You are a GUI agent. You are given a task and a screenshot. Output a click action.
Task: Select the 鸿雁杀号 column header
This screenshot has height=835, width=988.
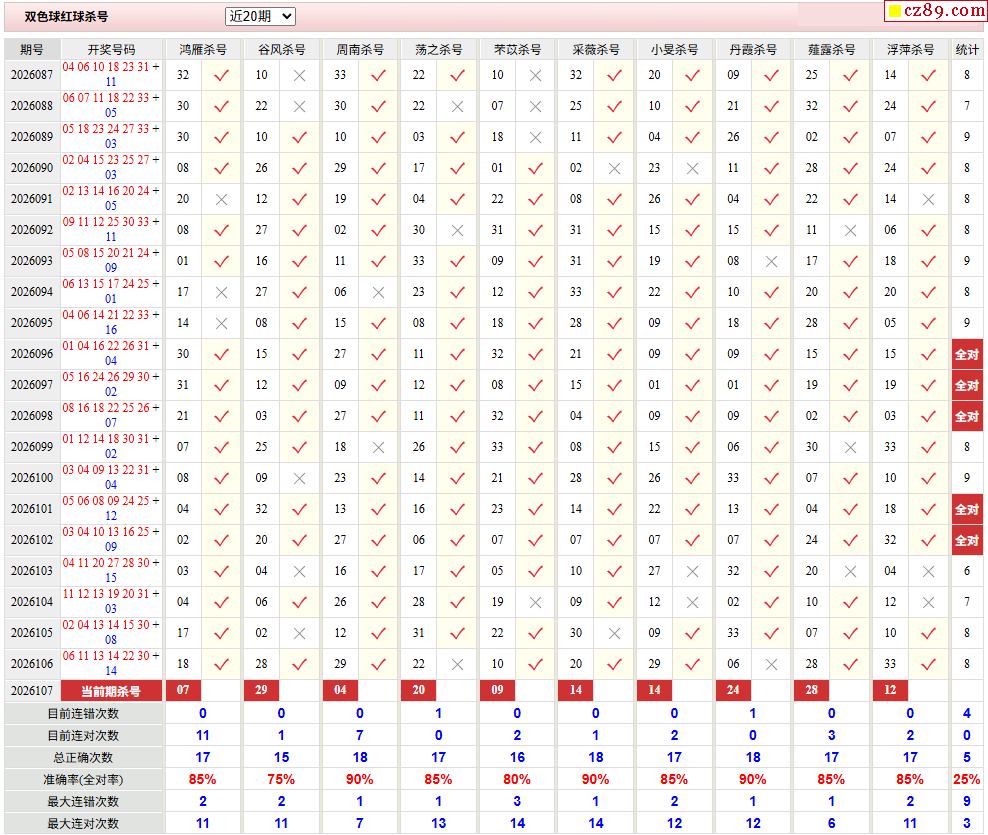coord(202,49)
